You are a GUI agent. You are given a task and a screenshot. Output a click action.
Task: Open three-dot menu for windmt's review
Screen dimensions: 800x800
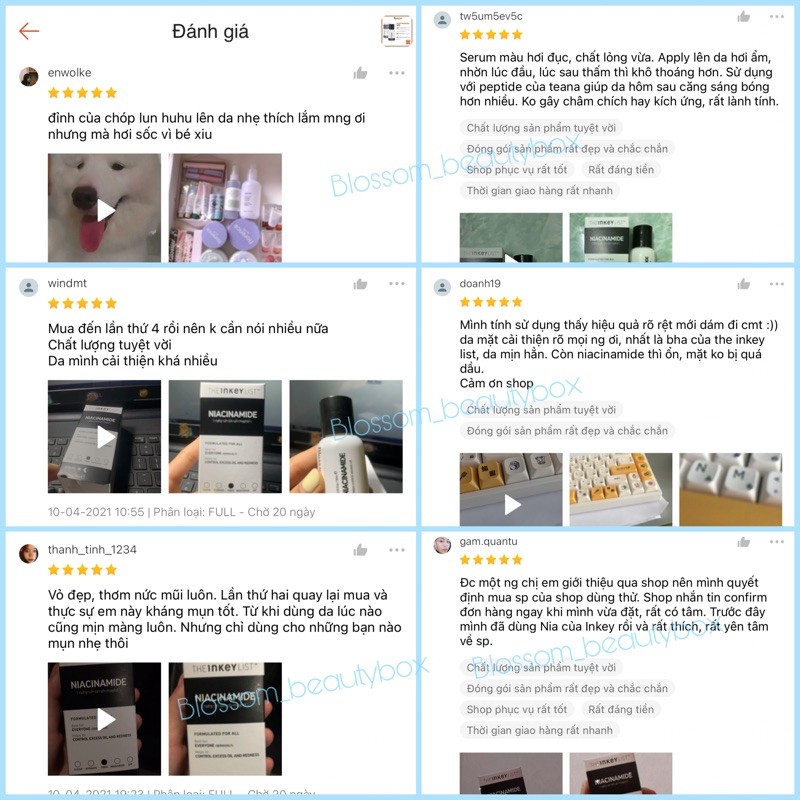(396, 283)
